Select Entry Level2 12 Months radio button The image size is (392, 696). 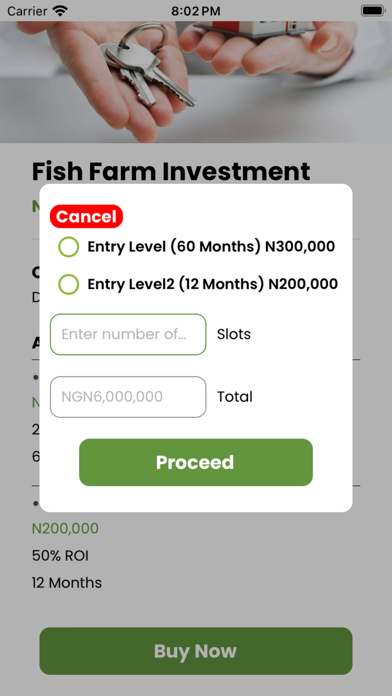69,284
